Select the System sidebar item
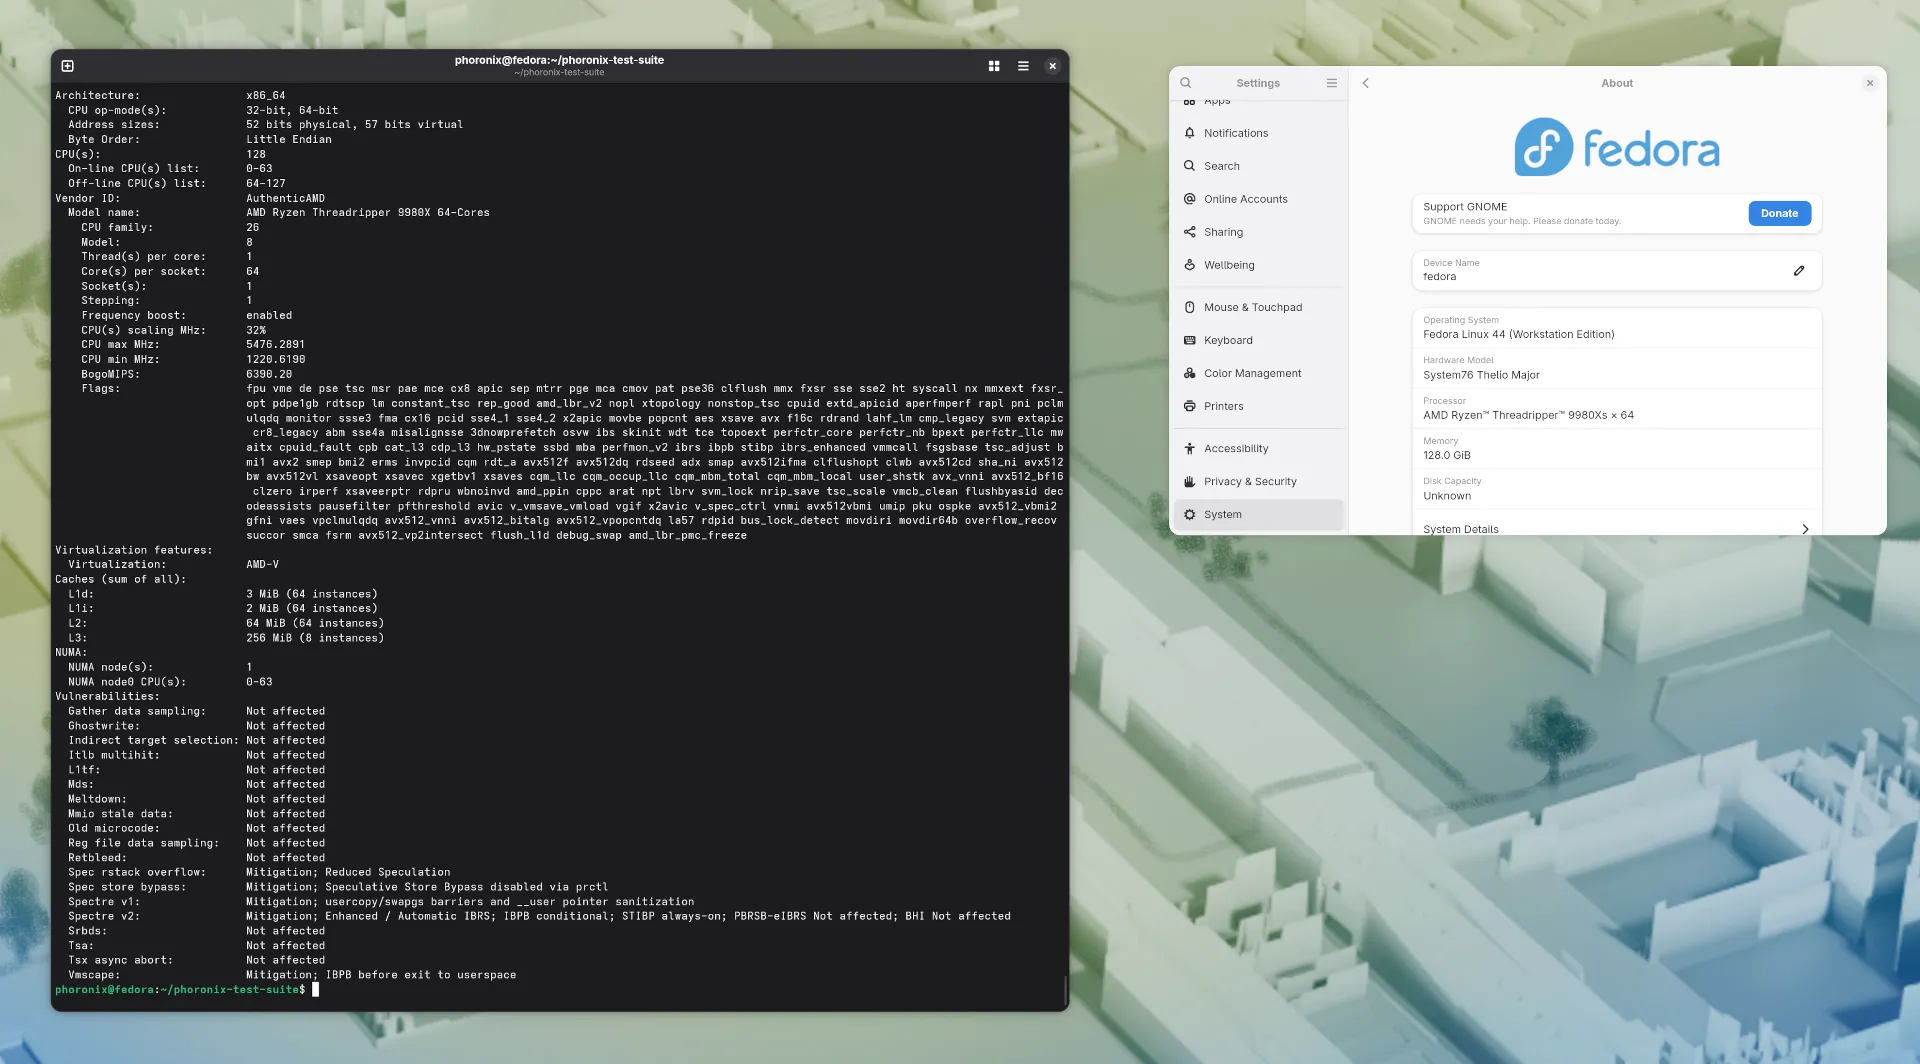This screenshot has width=1920, height=1064. coord(1259,514)
